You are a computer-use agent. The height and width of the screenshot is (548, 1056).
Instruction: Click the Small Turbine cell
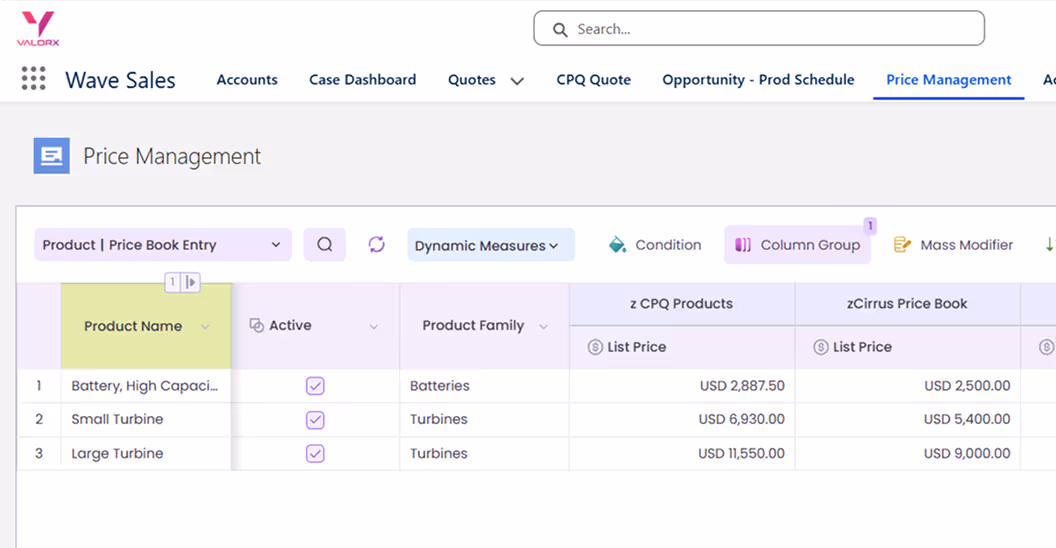click(145, 419)
